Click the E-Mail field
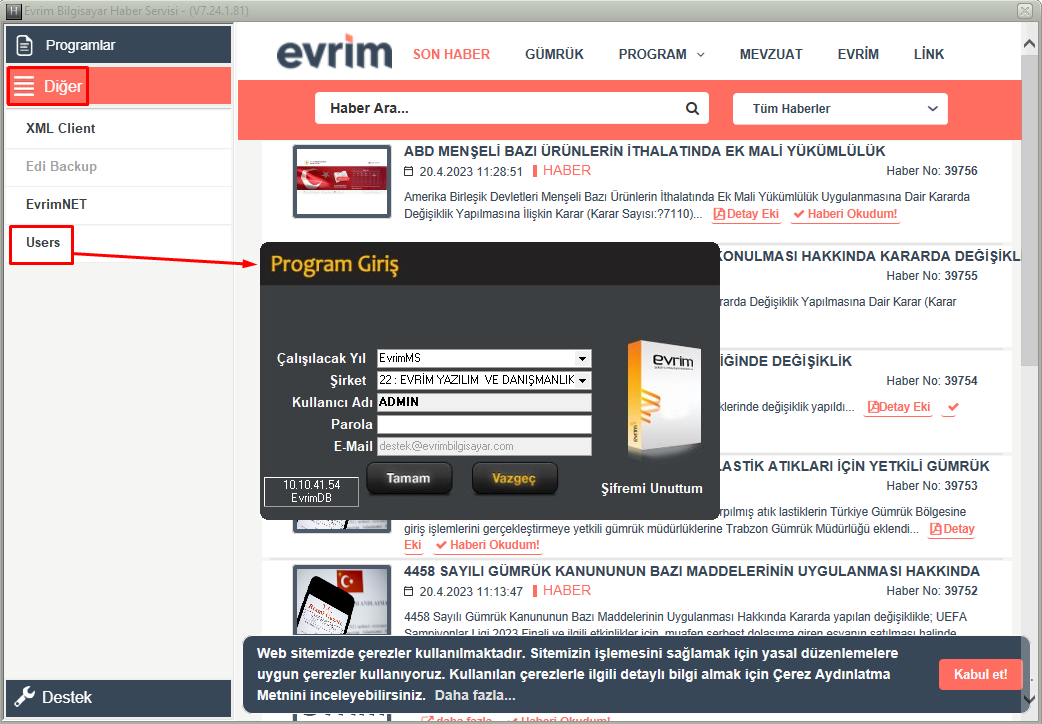Viewport: 1042px width, 724px height. coord(484,446)
